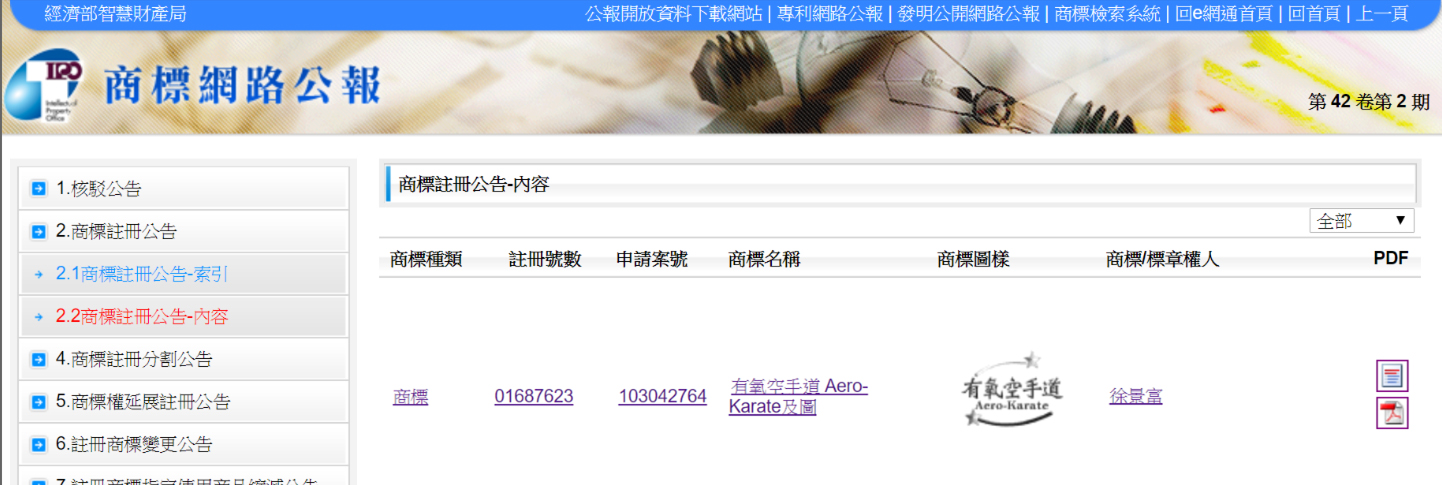Image resolution: width=1442 pixels, height=485 pixels.
Task: Go to 專利網路公報 link
Action: [x=829, y=14]
